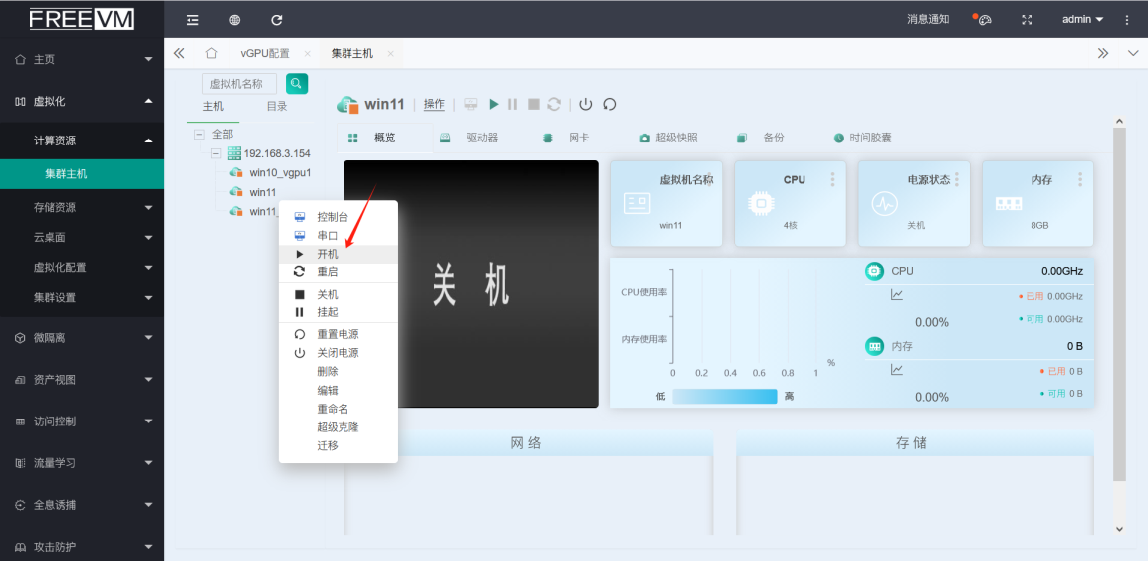Click the restart arrows toolbar icon
The height and width of the screenshot is (561, 1148).
pos(554,104)
